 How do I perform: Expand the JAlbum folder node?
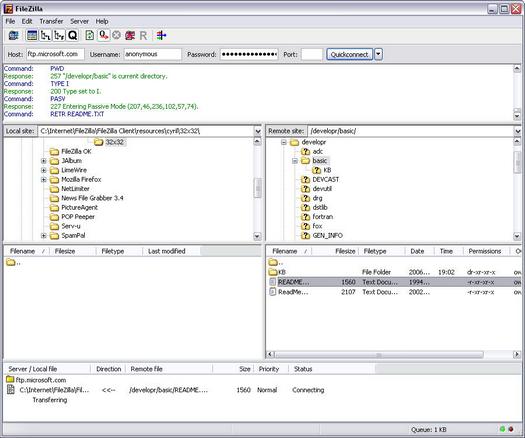[44, 161]
